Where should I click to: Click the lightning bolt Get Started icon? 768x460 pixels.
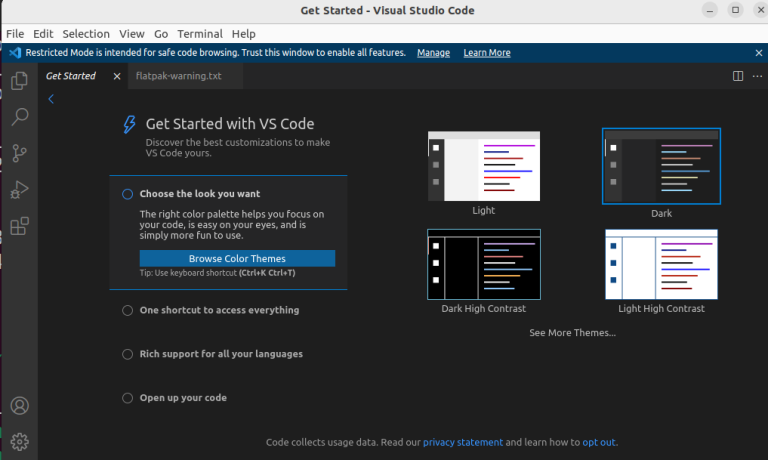(129, 124)
